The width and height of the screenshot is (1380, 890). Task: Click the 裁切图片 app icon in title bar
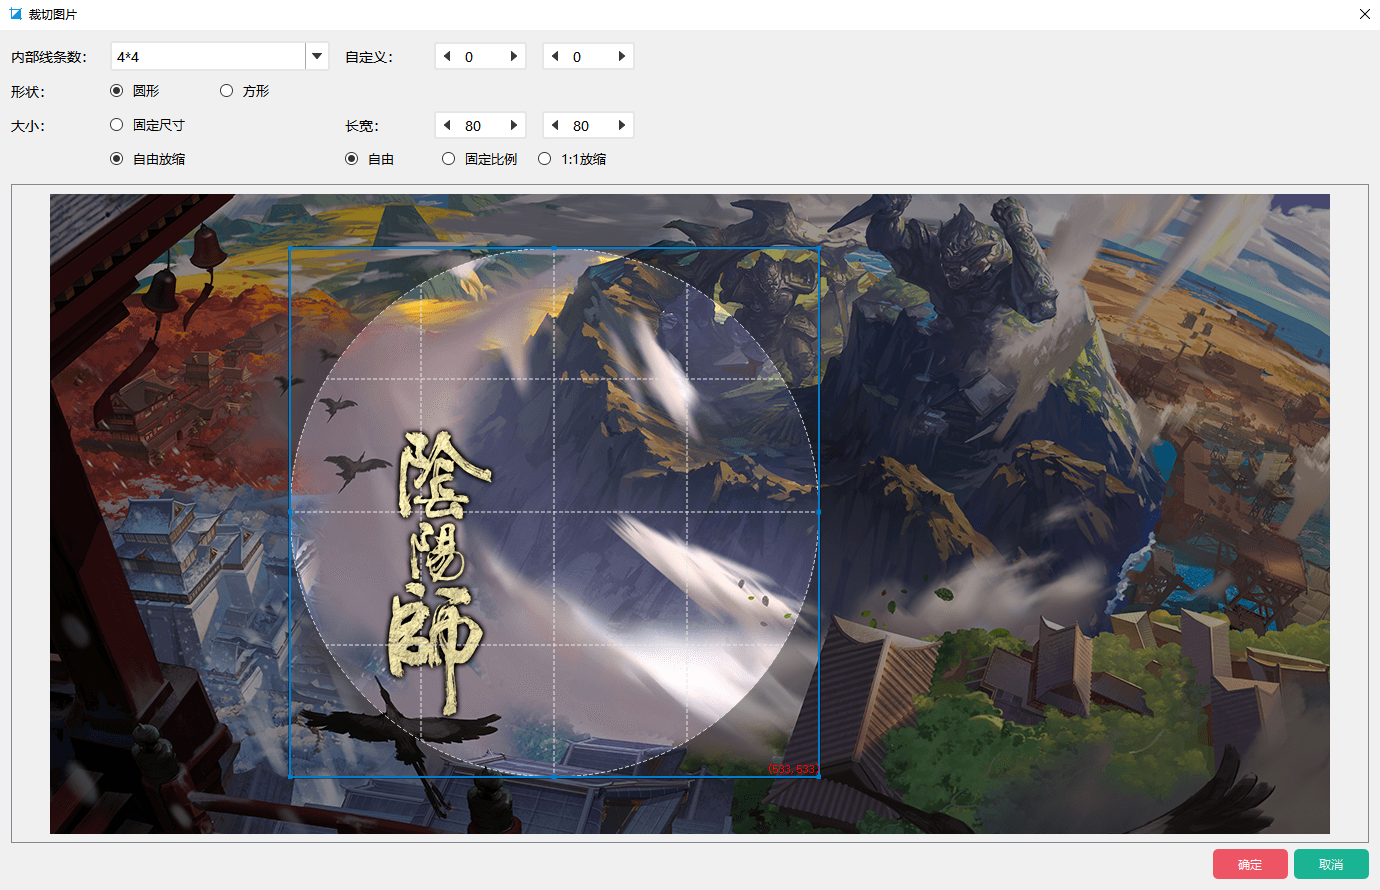(x=16, y=14)
